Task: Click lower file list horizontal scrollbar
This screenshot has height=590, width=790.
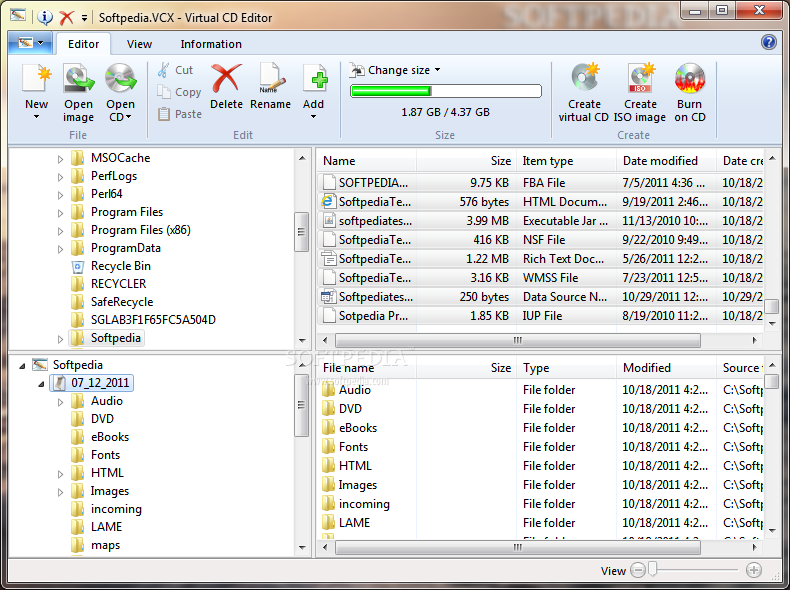Action: click(517, 547)
